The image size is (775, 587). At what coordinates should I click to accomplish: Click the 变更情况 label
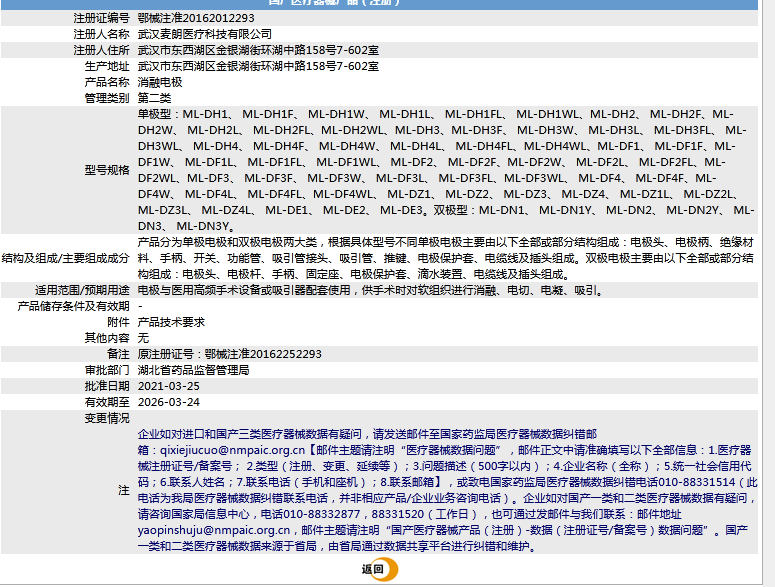107,418
